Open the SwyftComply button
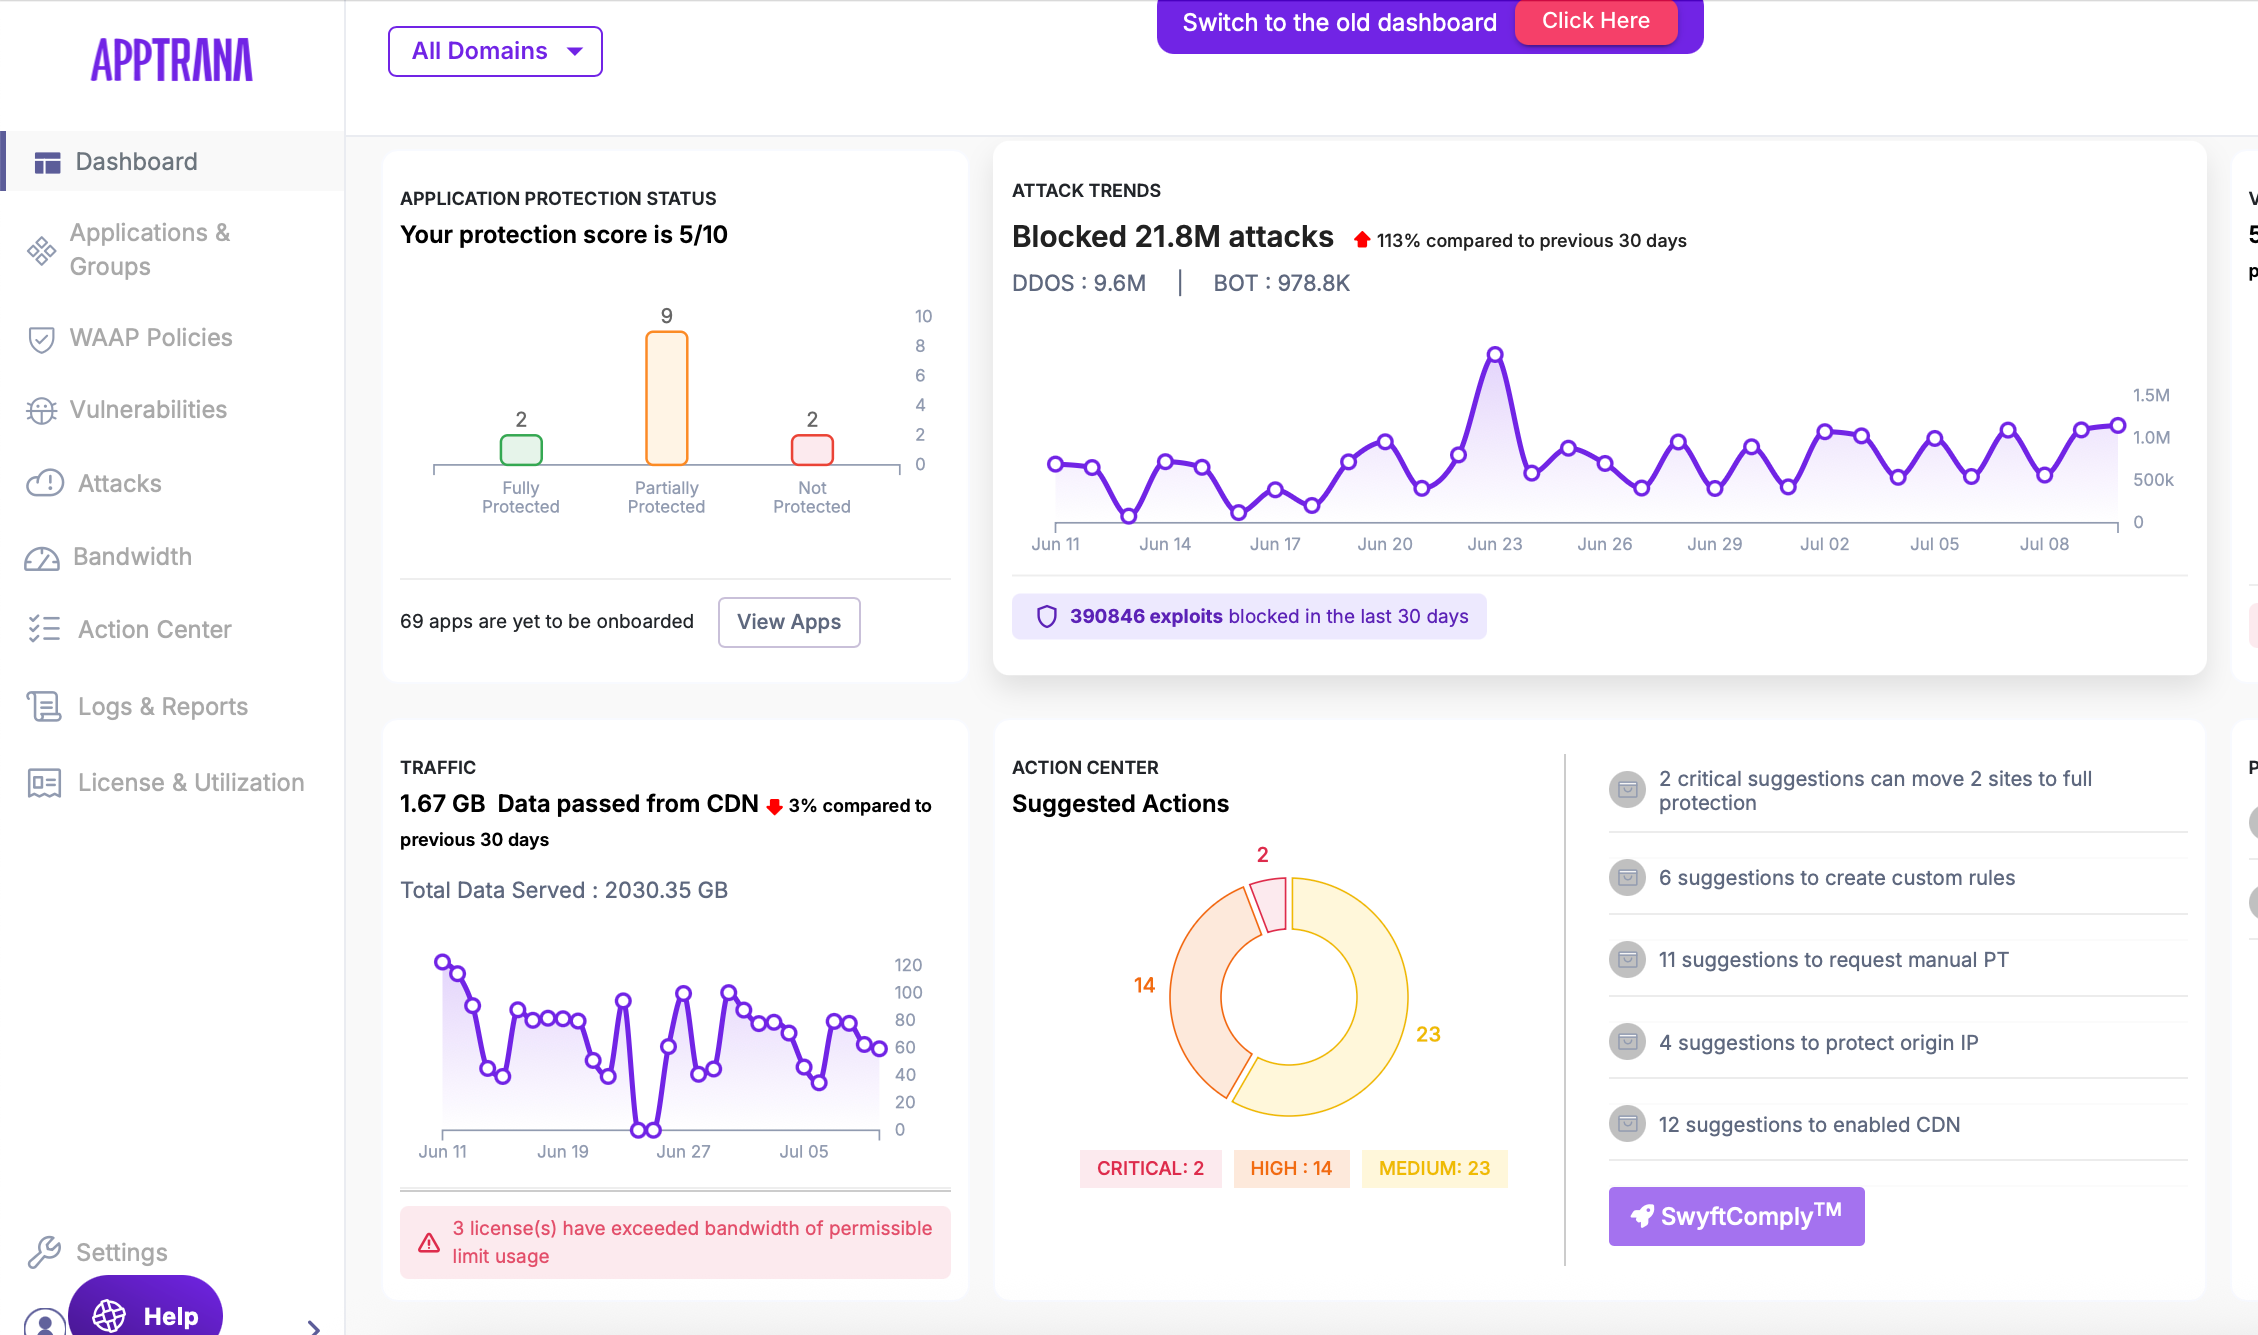 (x=1736, y=1216)
